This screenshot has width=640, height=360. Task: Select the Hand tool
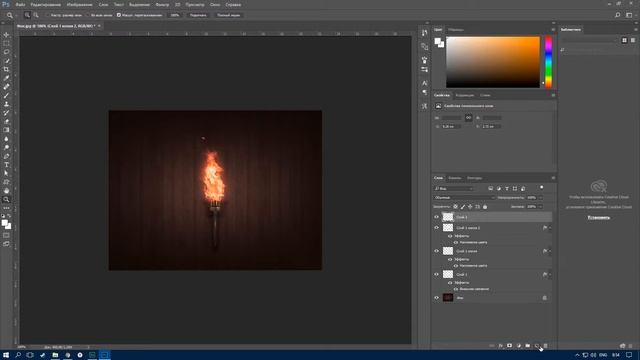coord(6,191)
